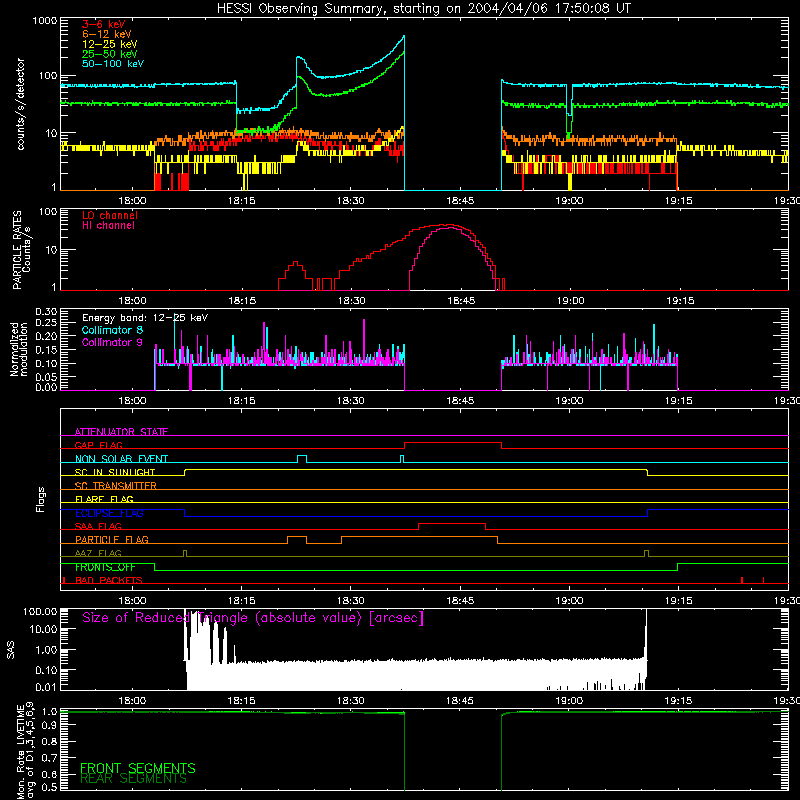Click the PARTICLE FLAG label
The image size is (800, 800).
click(x=112, y=539)
